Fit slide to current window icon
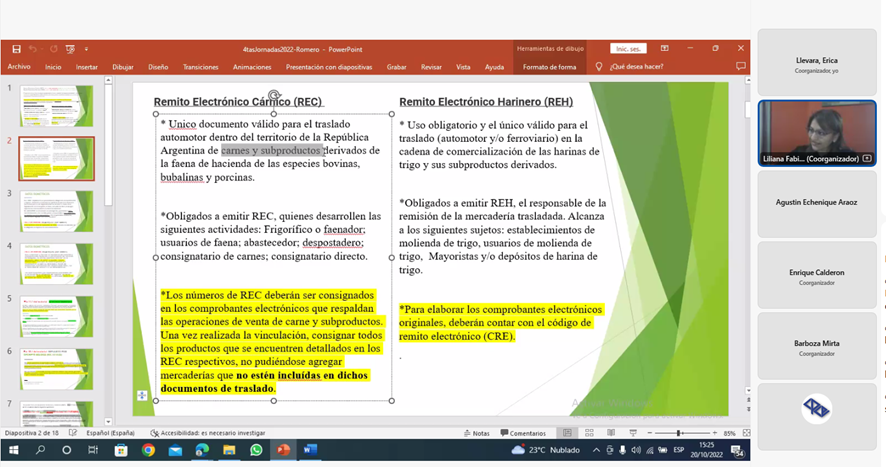Screen dimensions: 886x467 click(746, 433)
